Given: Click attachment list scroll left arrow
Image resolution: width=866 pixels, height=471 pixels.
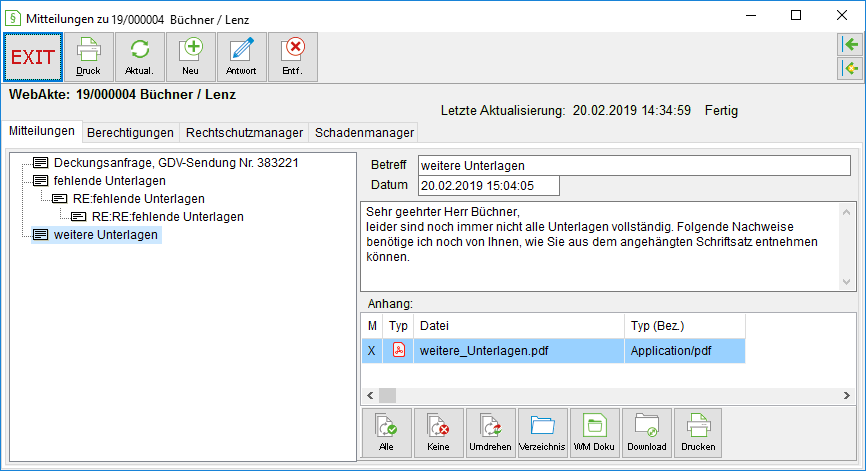Looking at the screenshot, I should tap(370, 395).
